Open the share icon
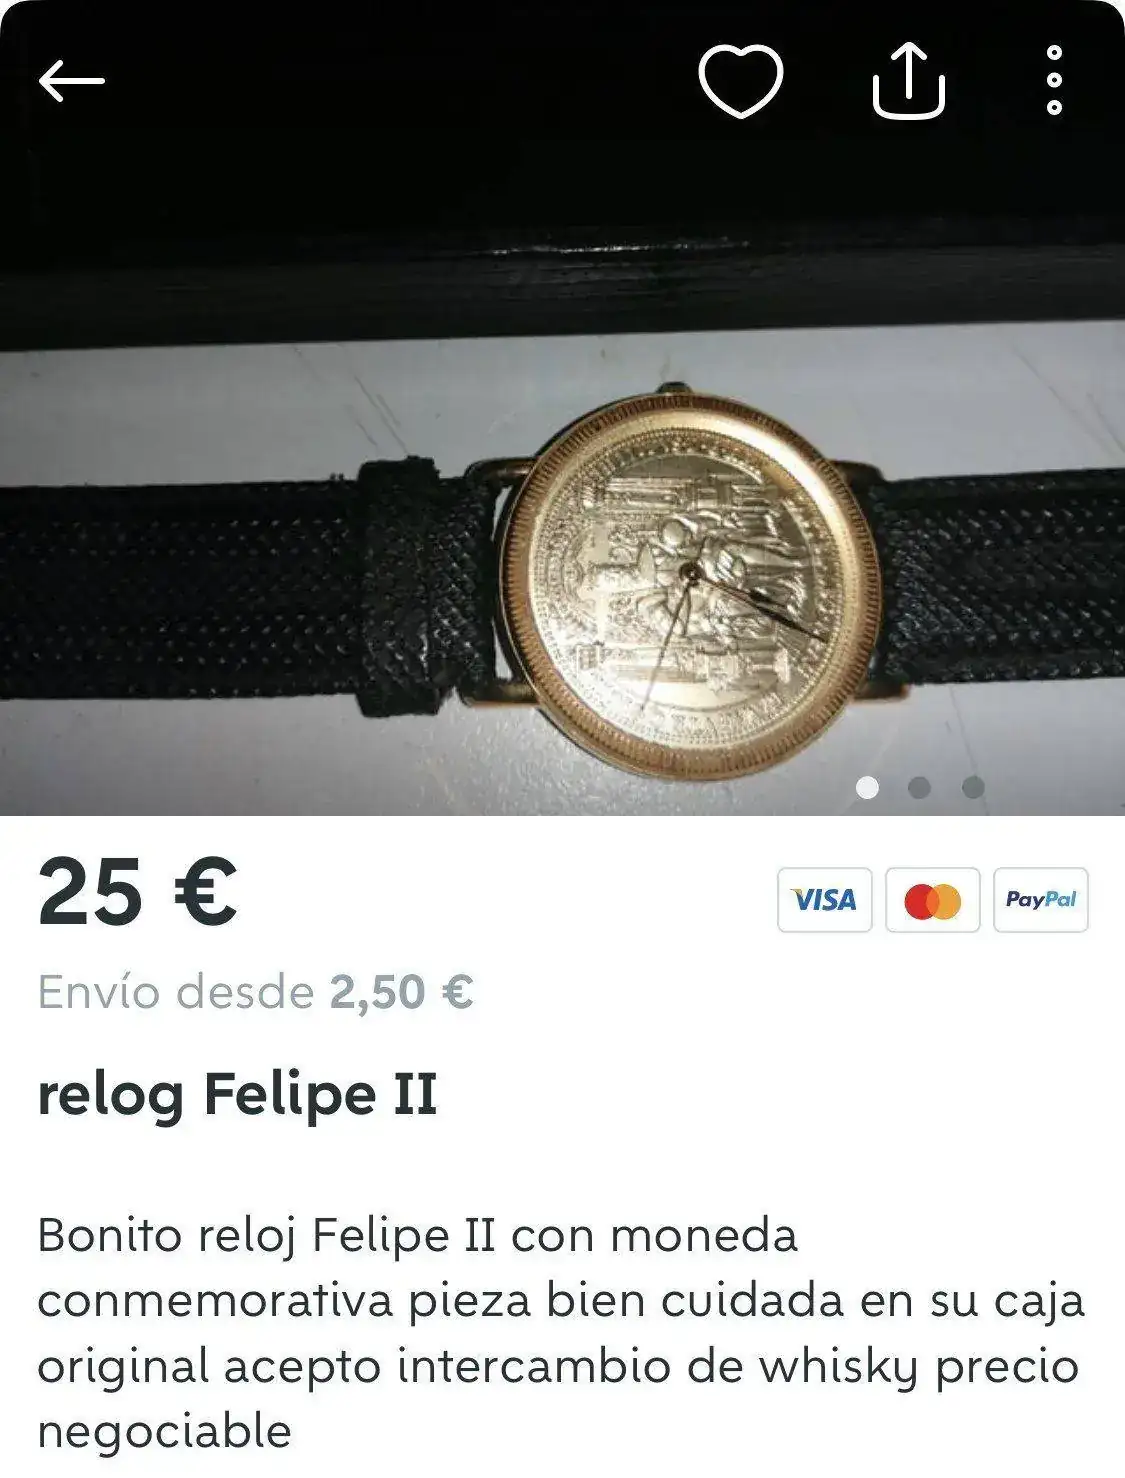The height and width of the screenshot is (1478, 1125). point(908,81)
